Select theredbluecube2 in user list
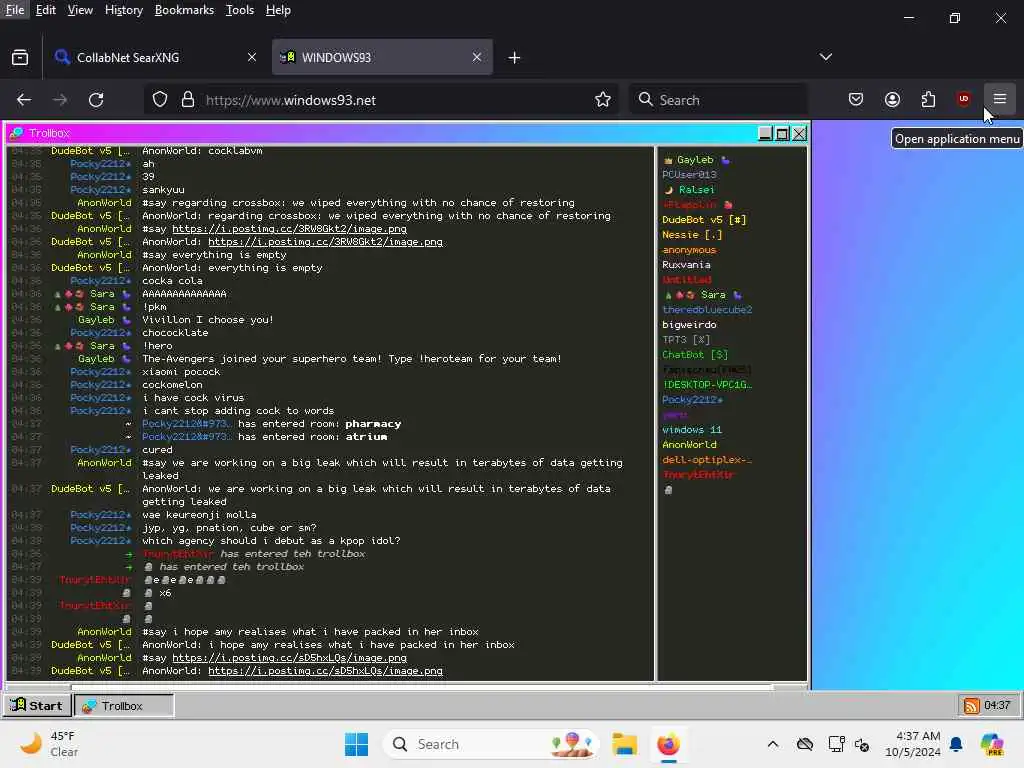The width and height of the screenshot is (1024, 768). [707, 310]
